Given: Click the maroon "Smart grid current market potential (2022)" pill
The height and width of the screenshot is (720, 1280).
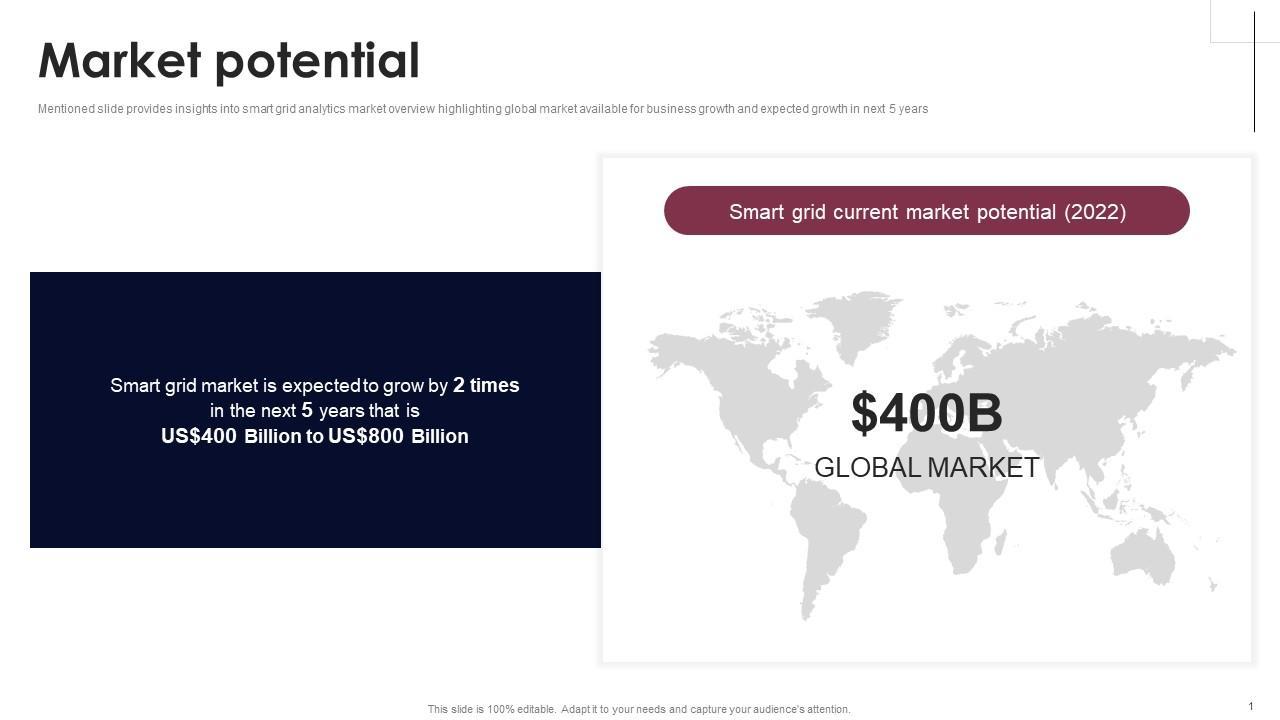Looking at the screenshot, I should point(926,211).
